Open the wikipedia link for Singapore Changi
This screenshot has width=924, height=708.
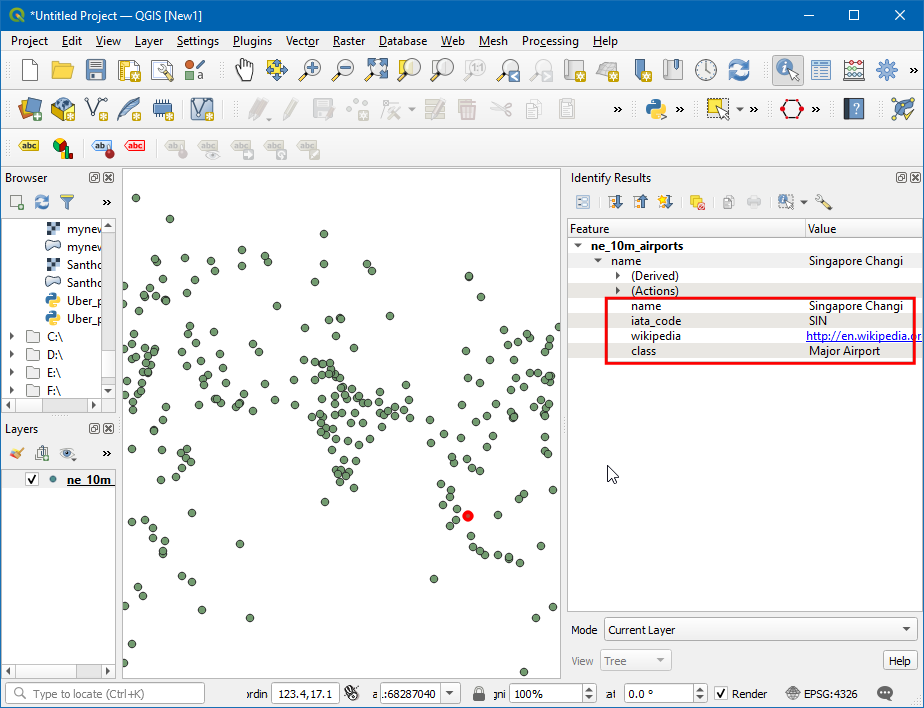(x=862, y=336)
